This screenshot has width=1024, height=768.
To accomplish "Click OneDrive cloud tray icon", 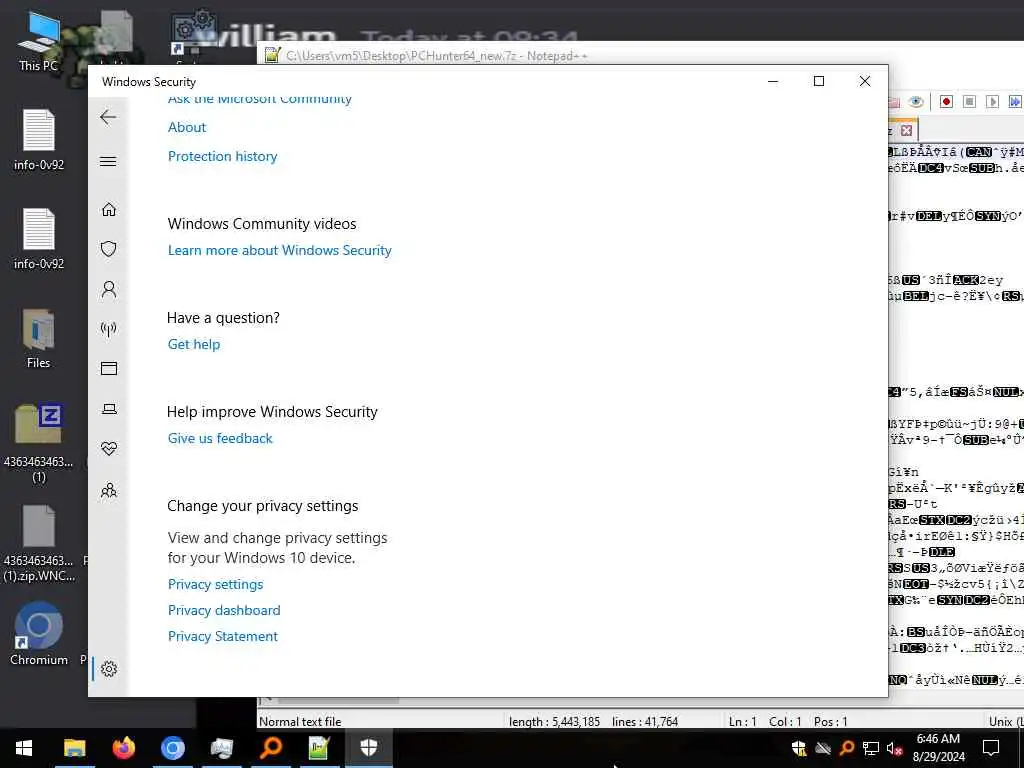I will 823,748.
